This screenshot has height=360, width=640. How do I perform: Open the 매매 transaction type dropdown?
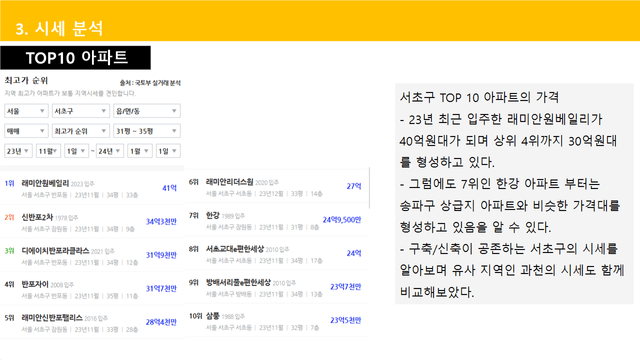click(x=26, y=131)
